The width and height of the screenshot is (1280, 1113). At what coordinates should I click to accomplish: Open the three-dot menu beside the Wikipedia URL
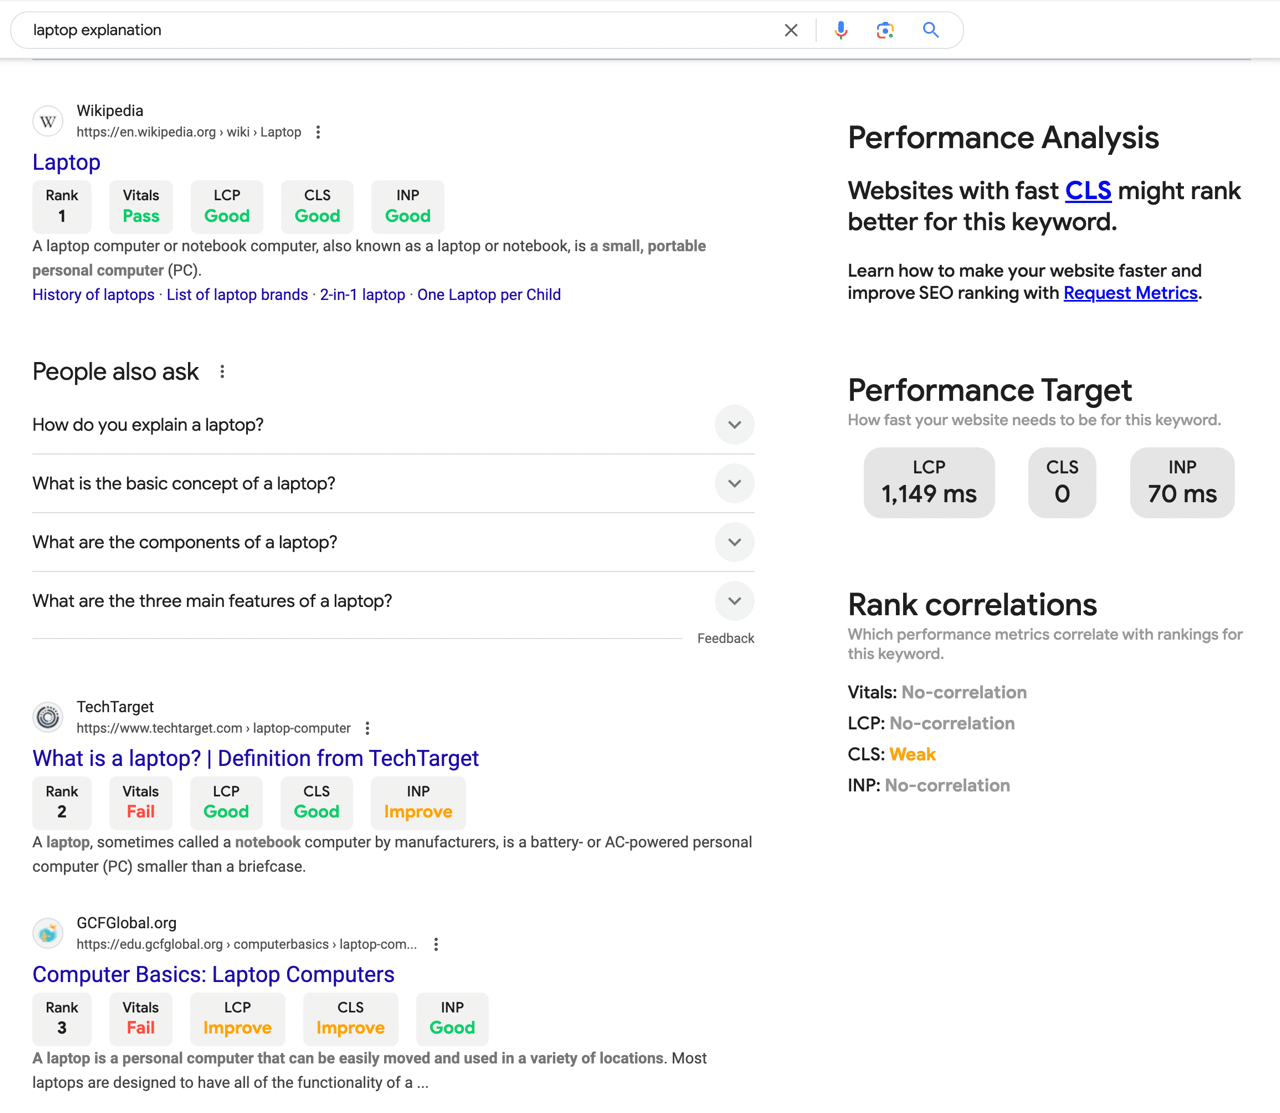pos(318,132)
